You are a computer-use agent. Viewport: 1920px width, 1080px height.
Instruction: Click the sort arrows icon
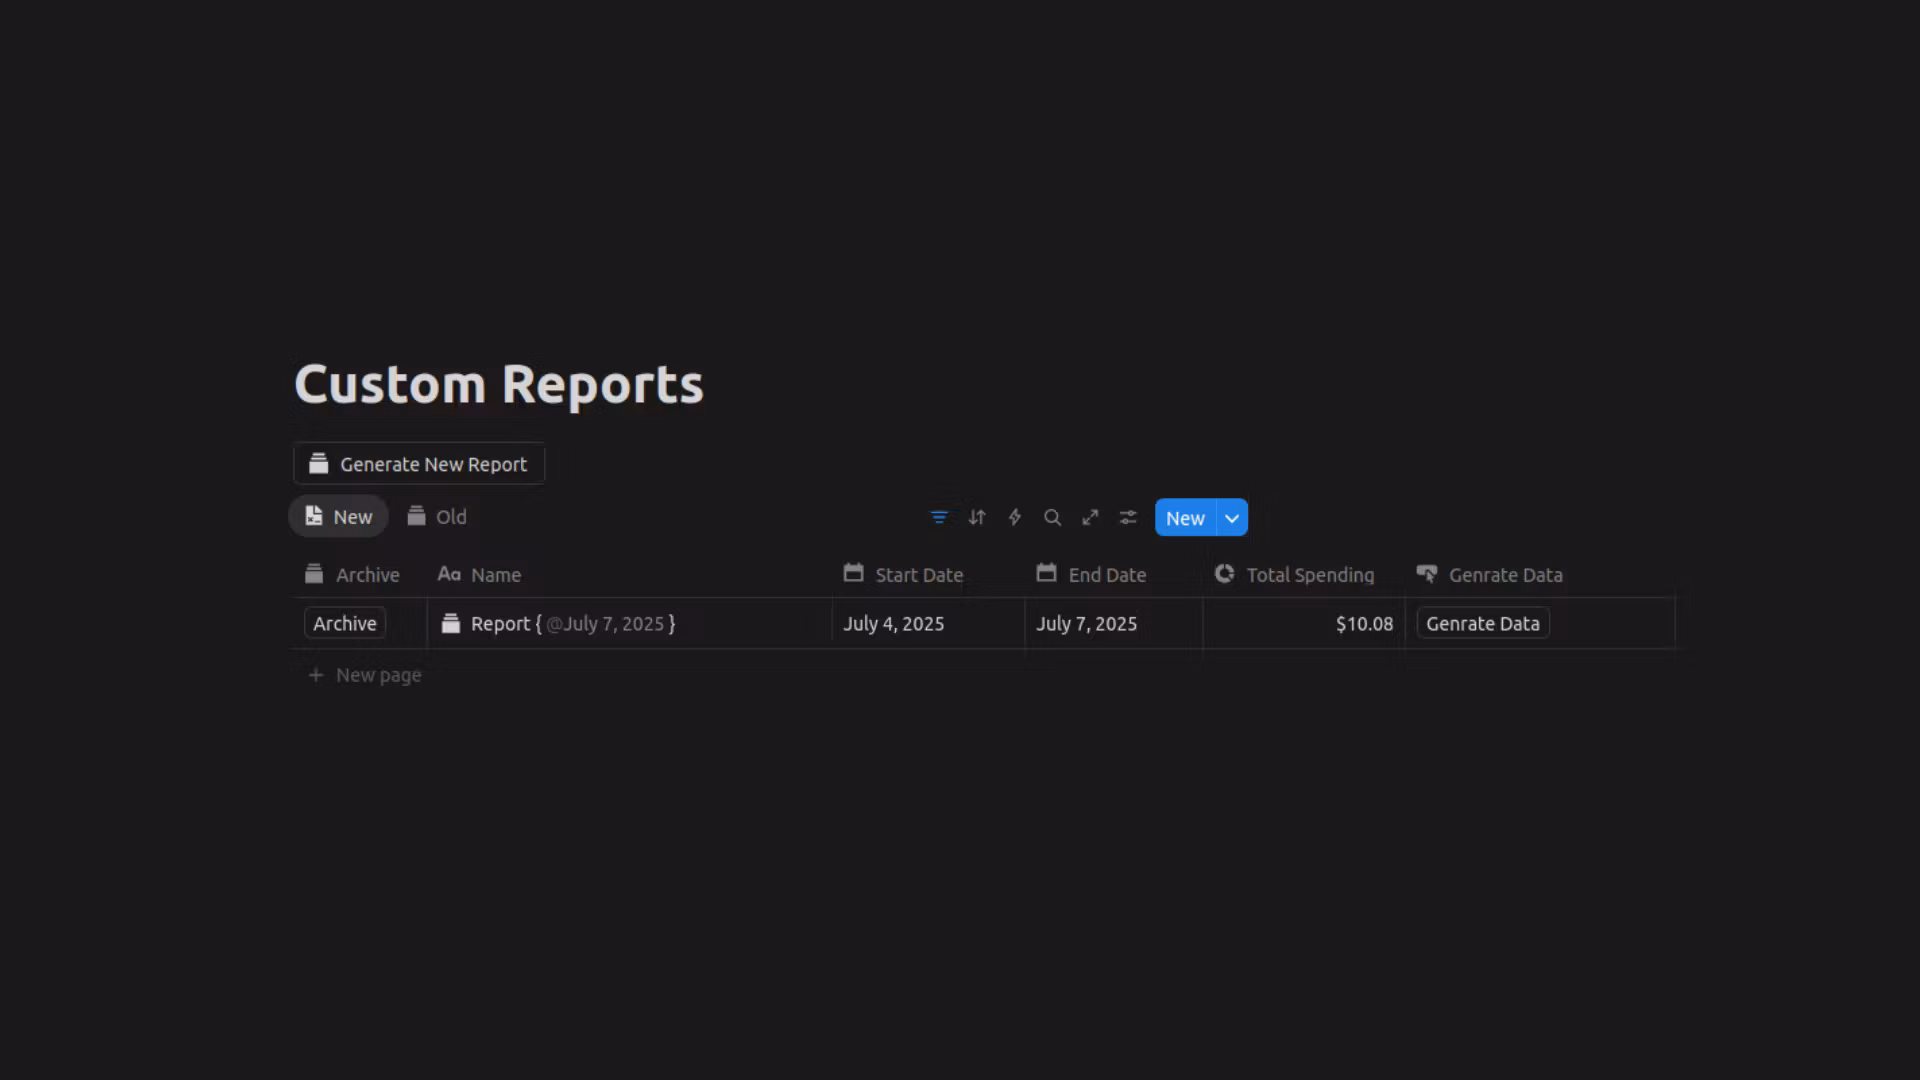click(977, 517)
